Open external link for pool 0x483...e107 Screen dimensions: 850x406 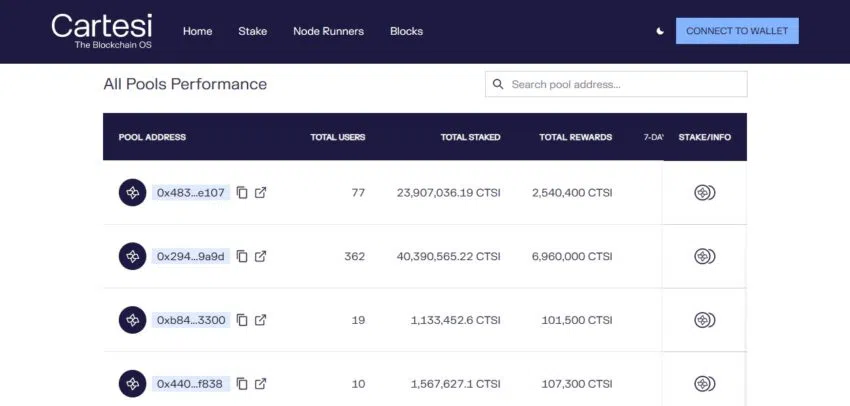[x=261, y=193]
